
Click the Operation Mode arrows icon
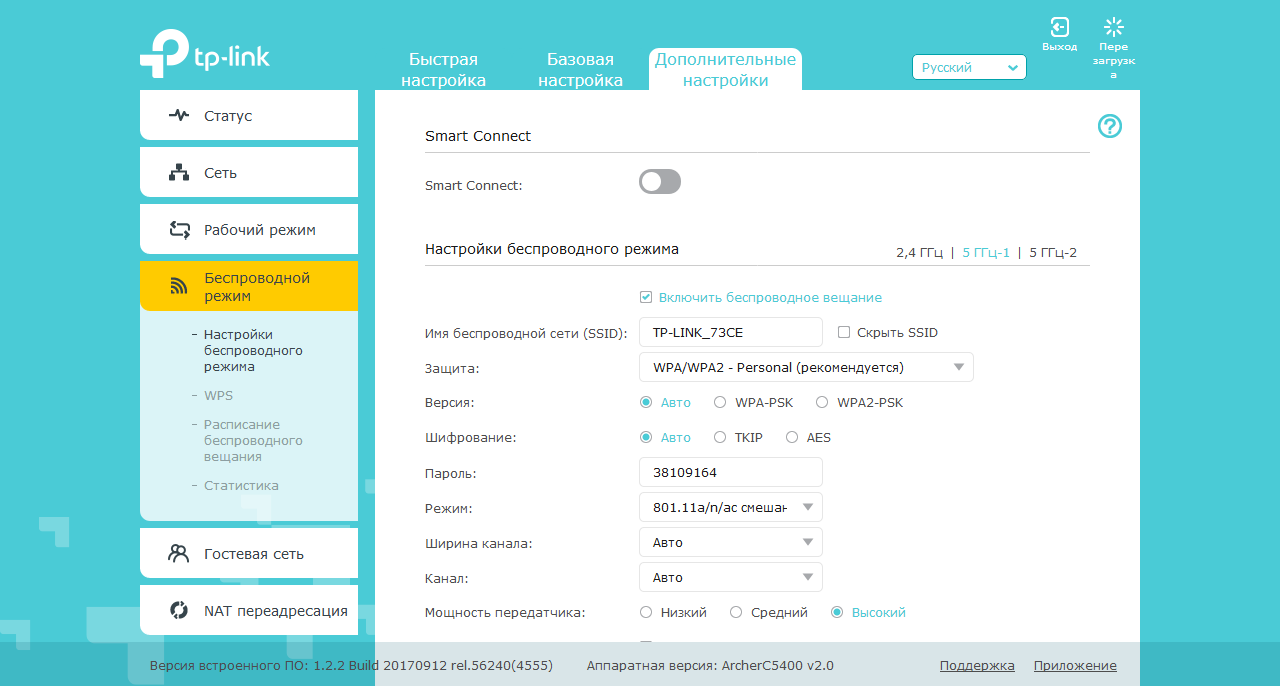point(179,230)
